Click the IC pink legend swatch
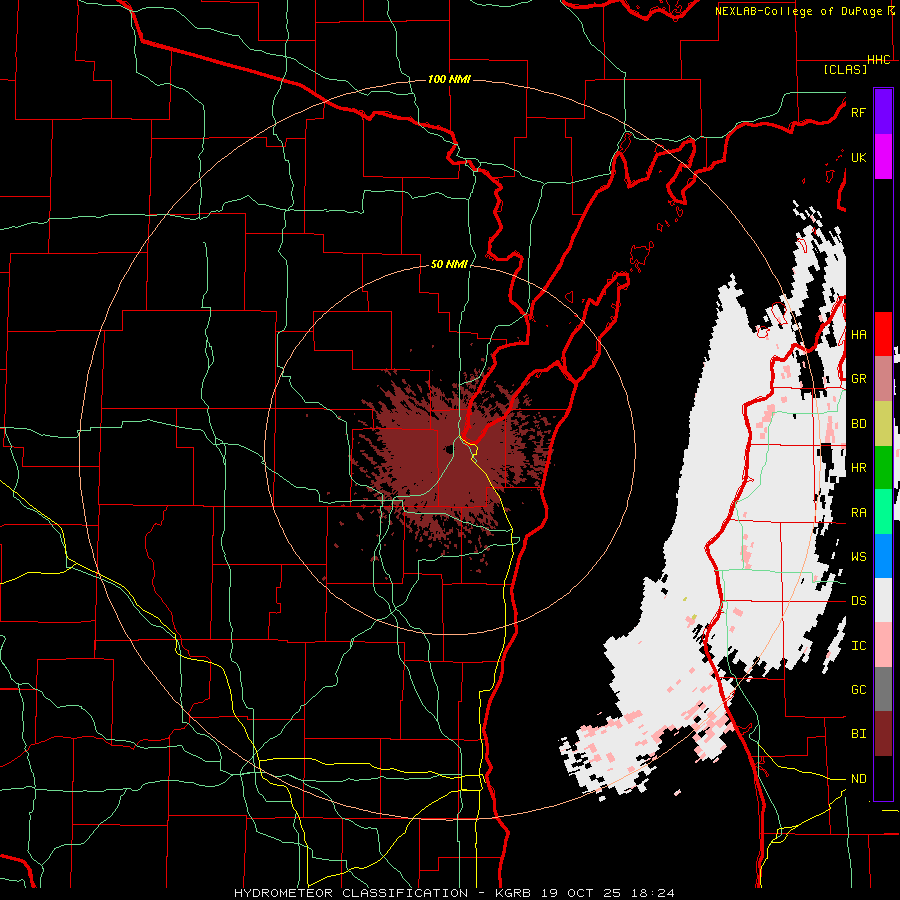Screen dimensions: 900x900 tap(883, 645)
